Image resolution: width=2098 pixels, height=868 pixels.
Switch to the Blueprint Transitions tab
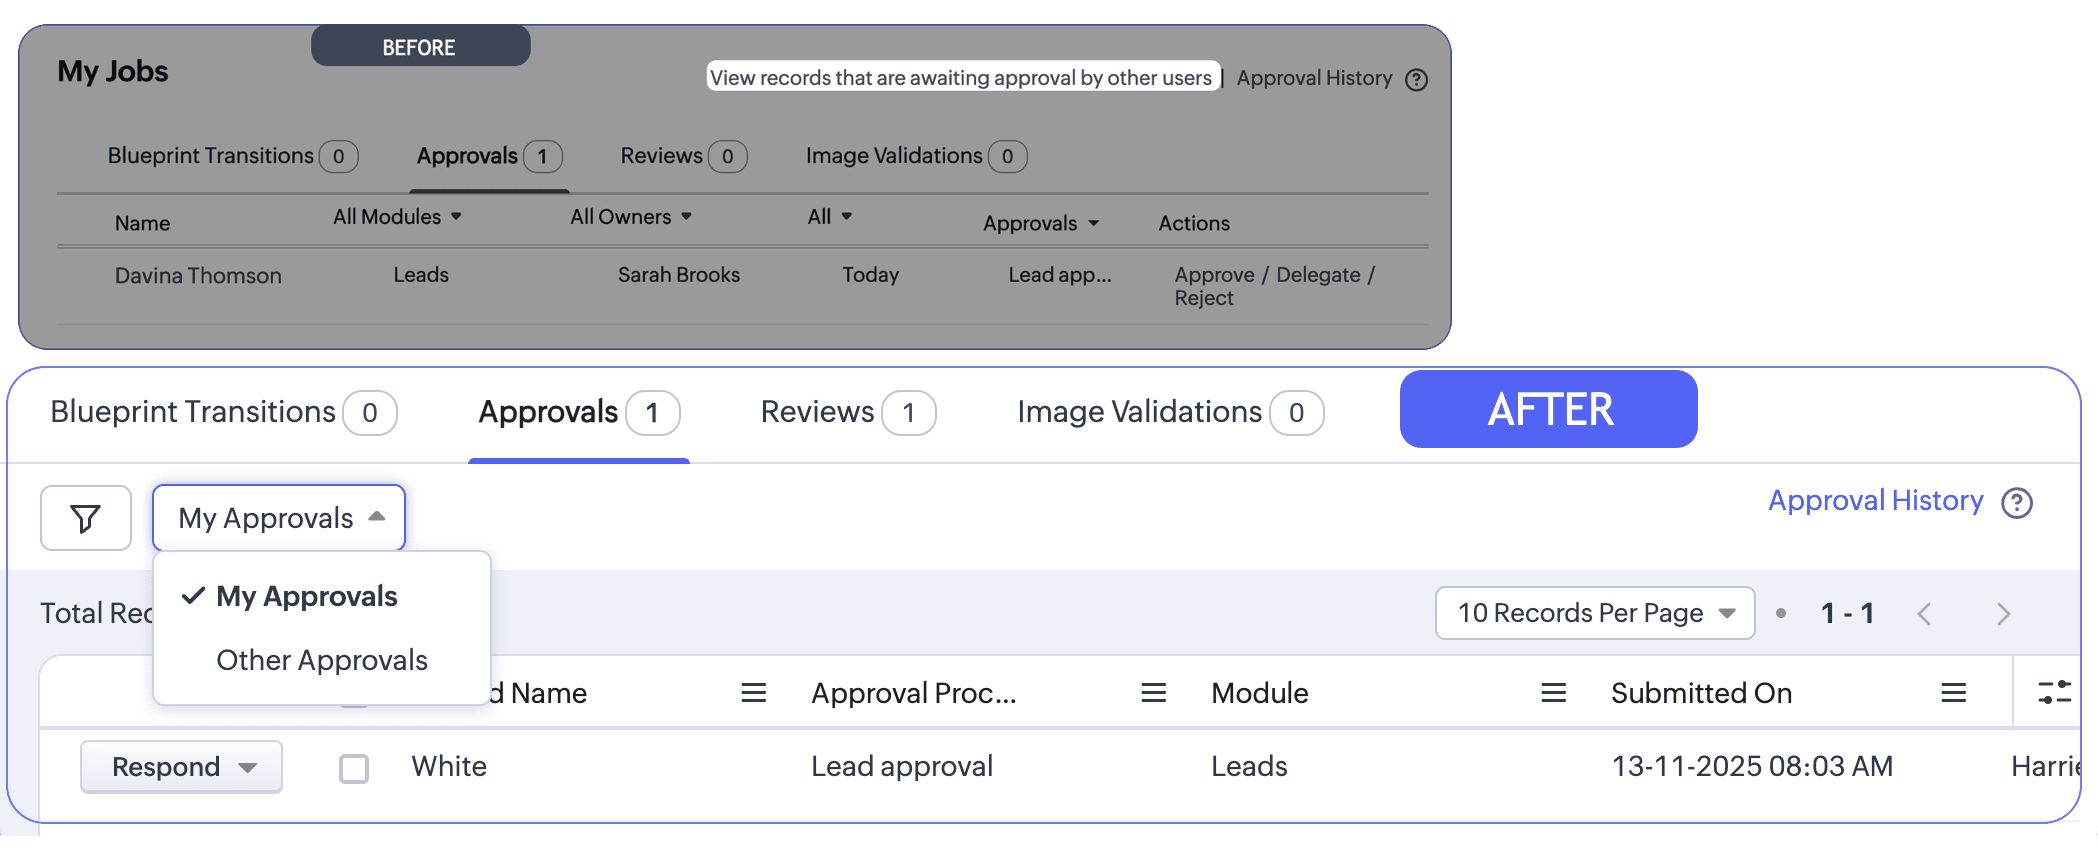point(223,412)
